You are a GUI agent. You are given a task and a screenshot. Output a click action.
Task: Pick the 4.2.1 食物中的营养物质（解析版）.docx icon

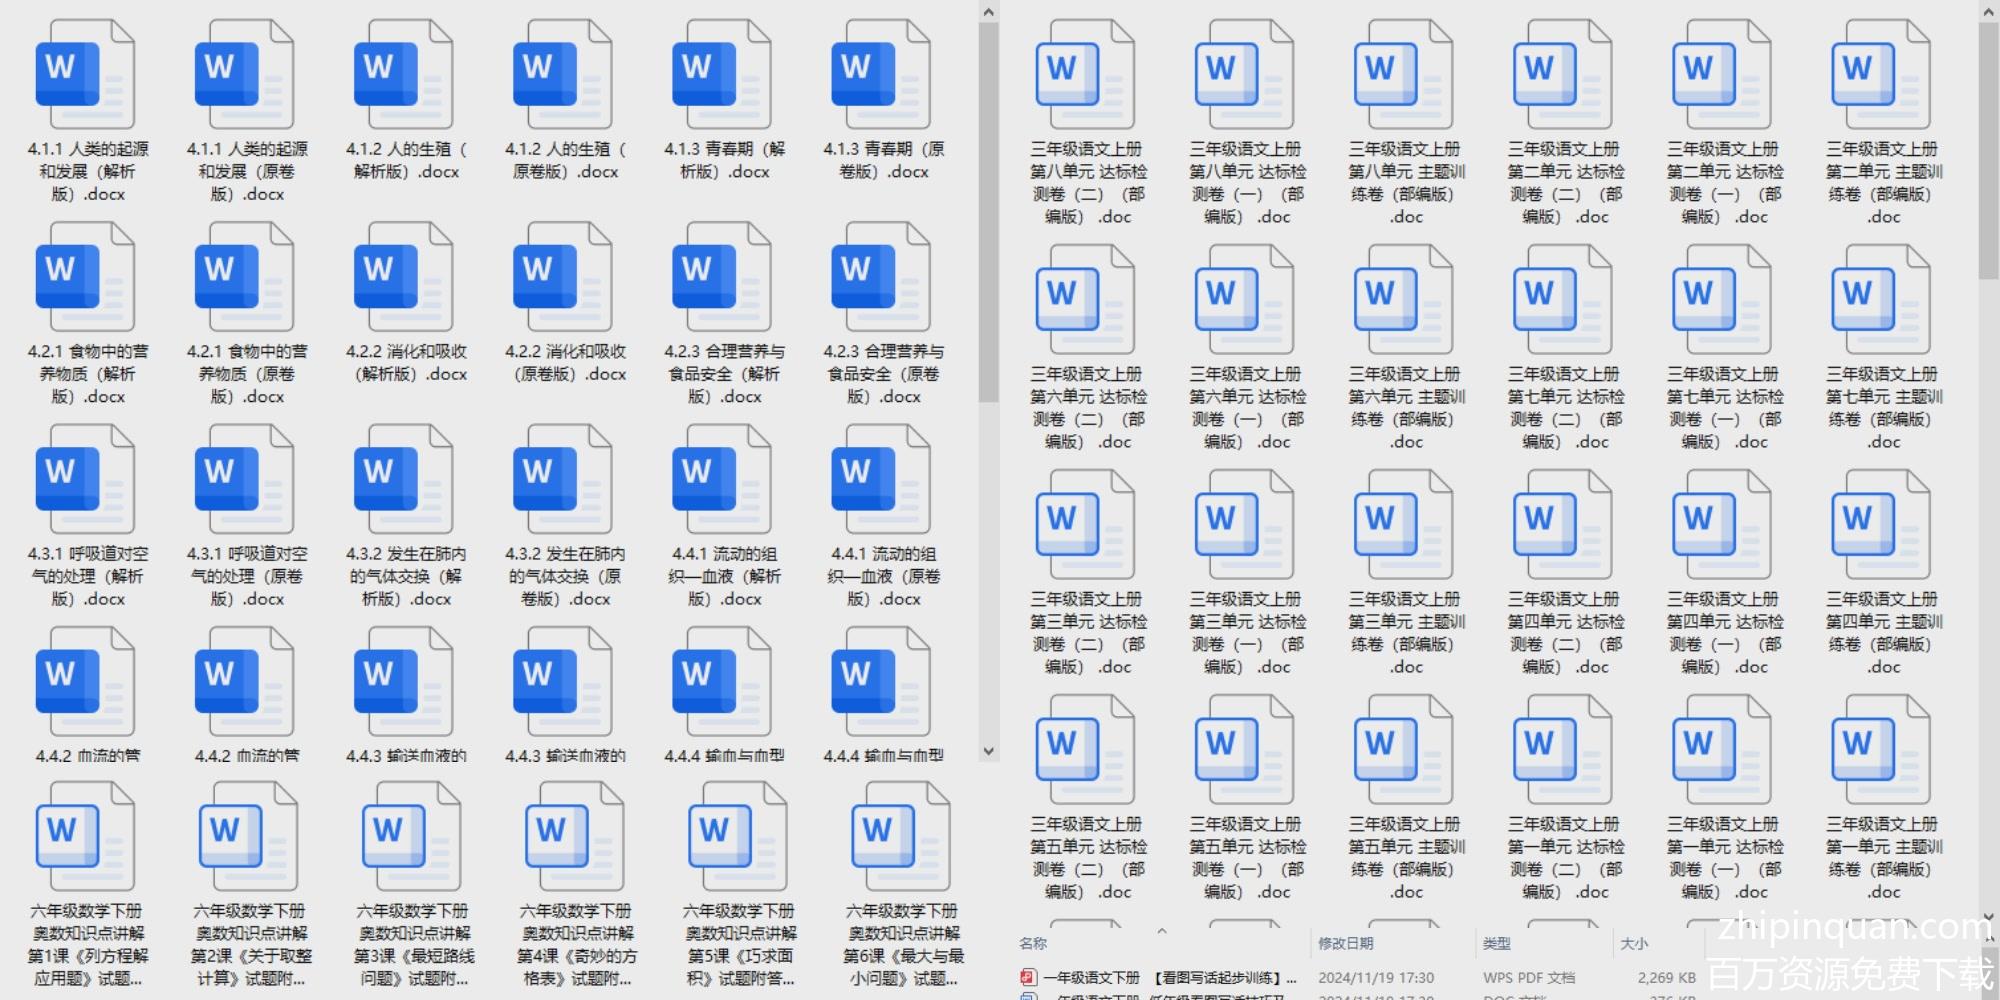click(86, 277)
